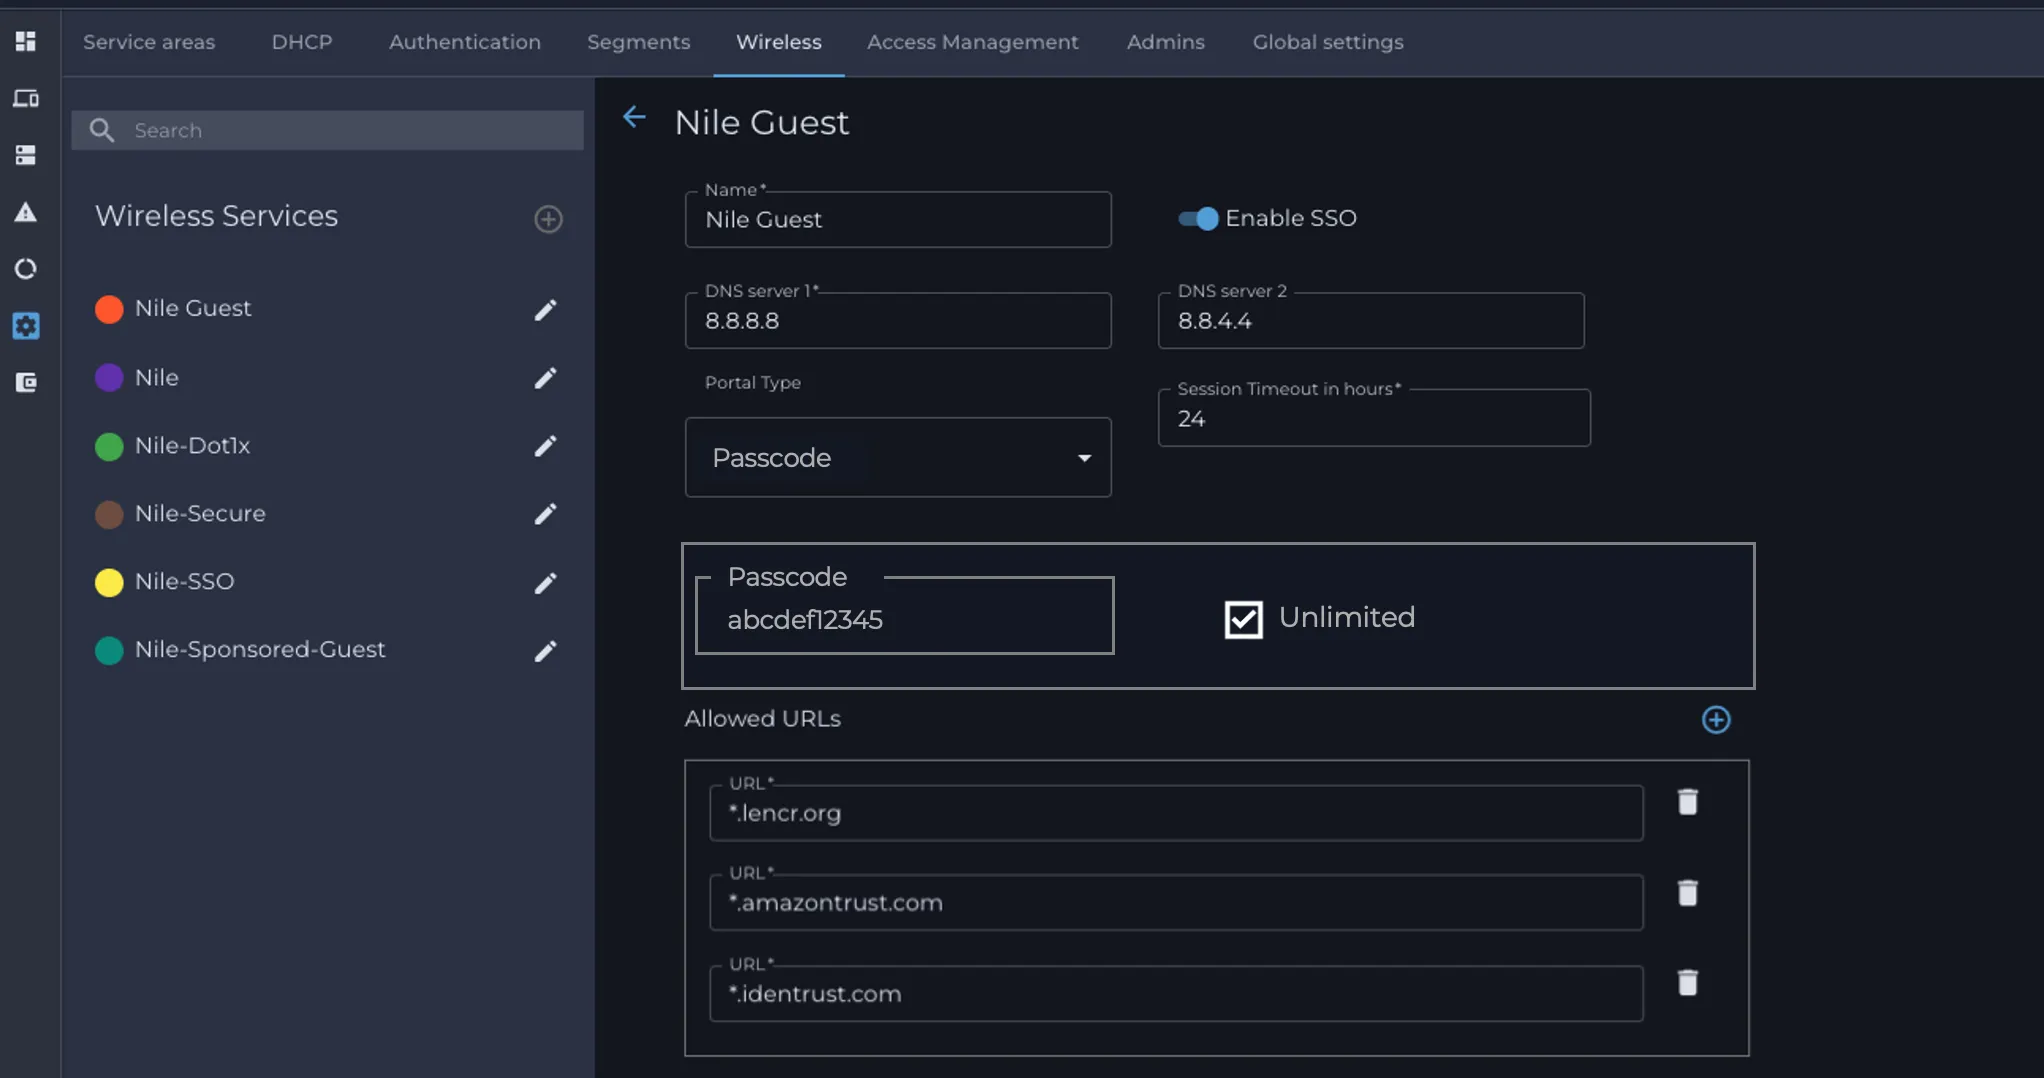Switch to the Segments tab
The width and height of the screenshot is (2044, 1078).
(639, 42)
